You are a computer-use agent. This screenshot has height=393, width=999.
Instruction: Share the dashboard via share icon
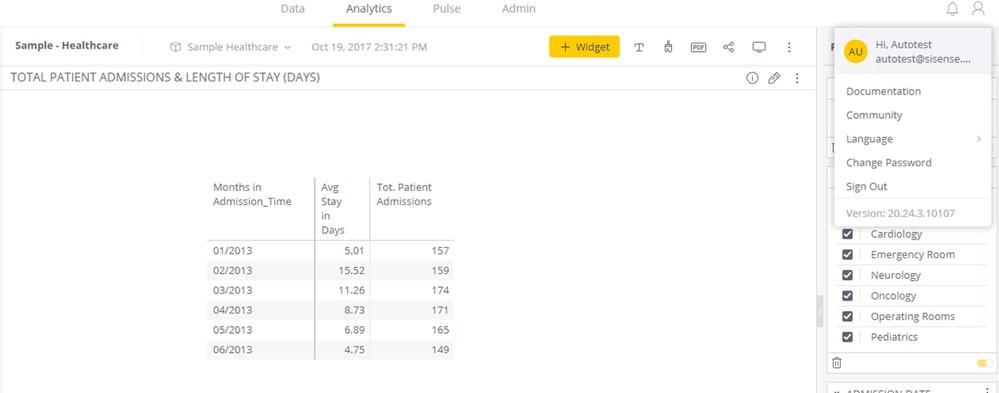[x=728, y=47]
